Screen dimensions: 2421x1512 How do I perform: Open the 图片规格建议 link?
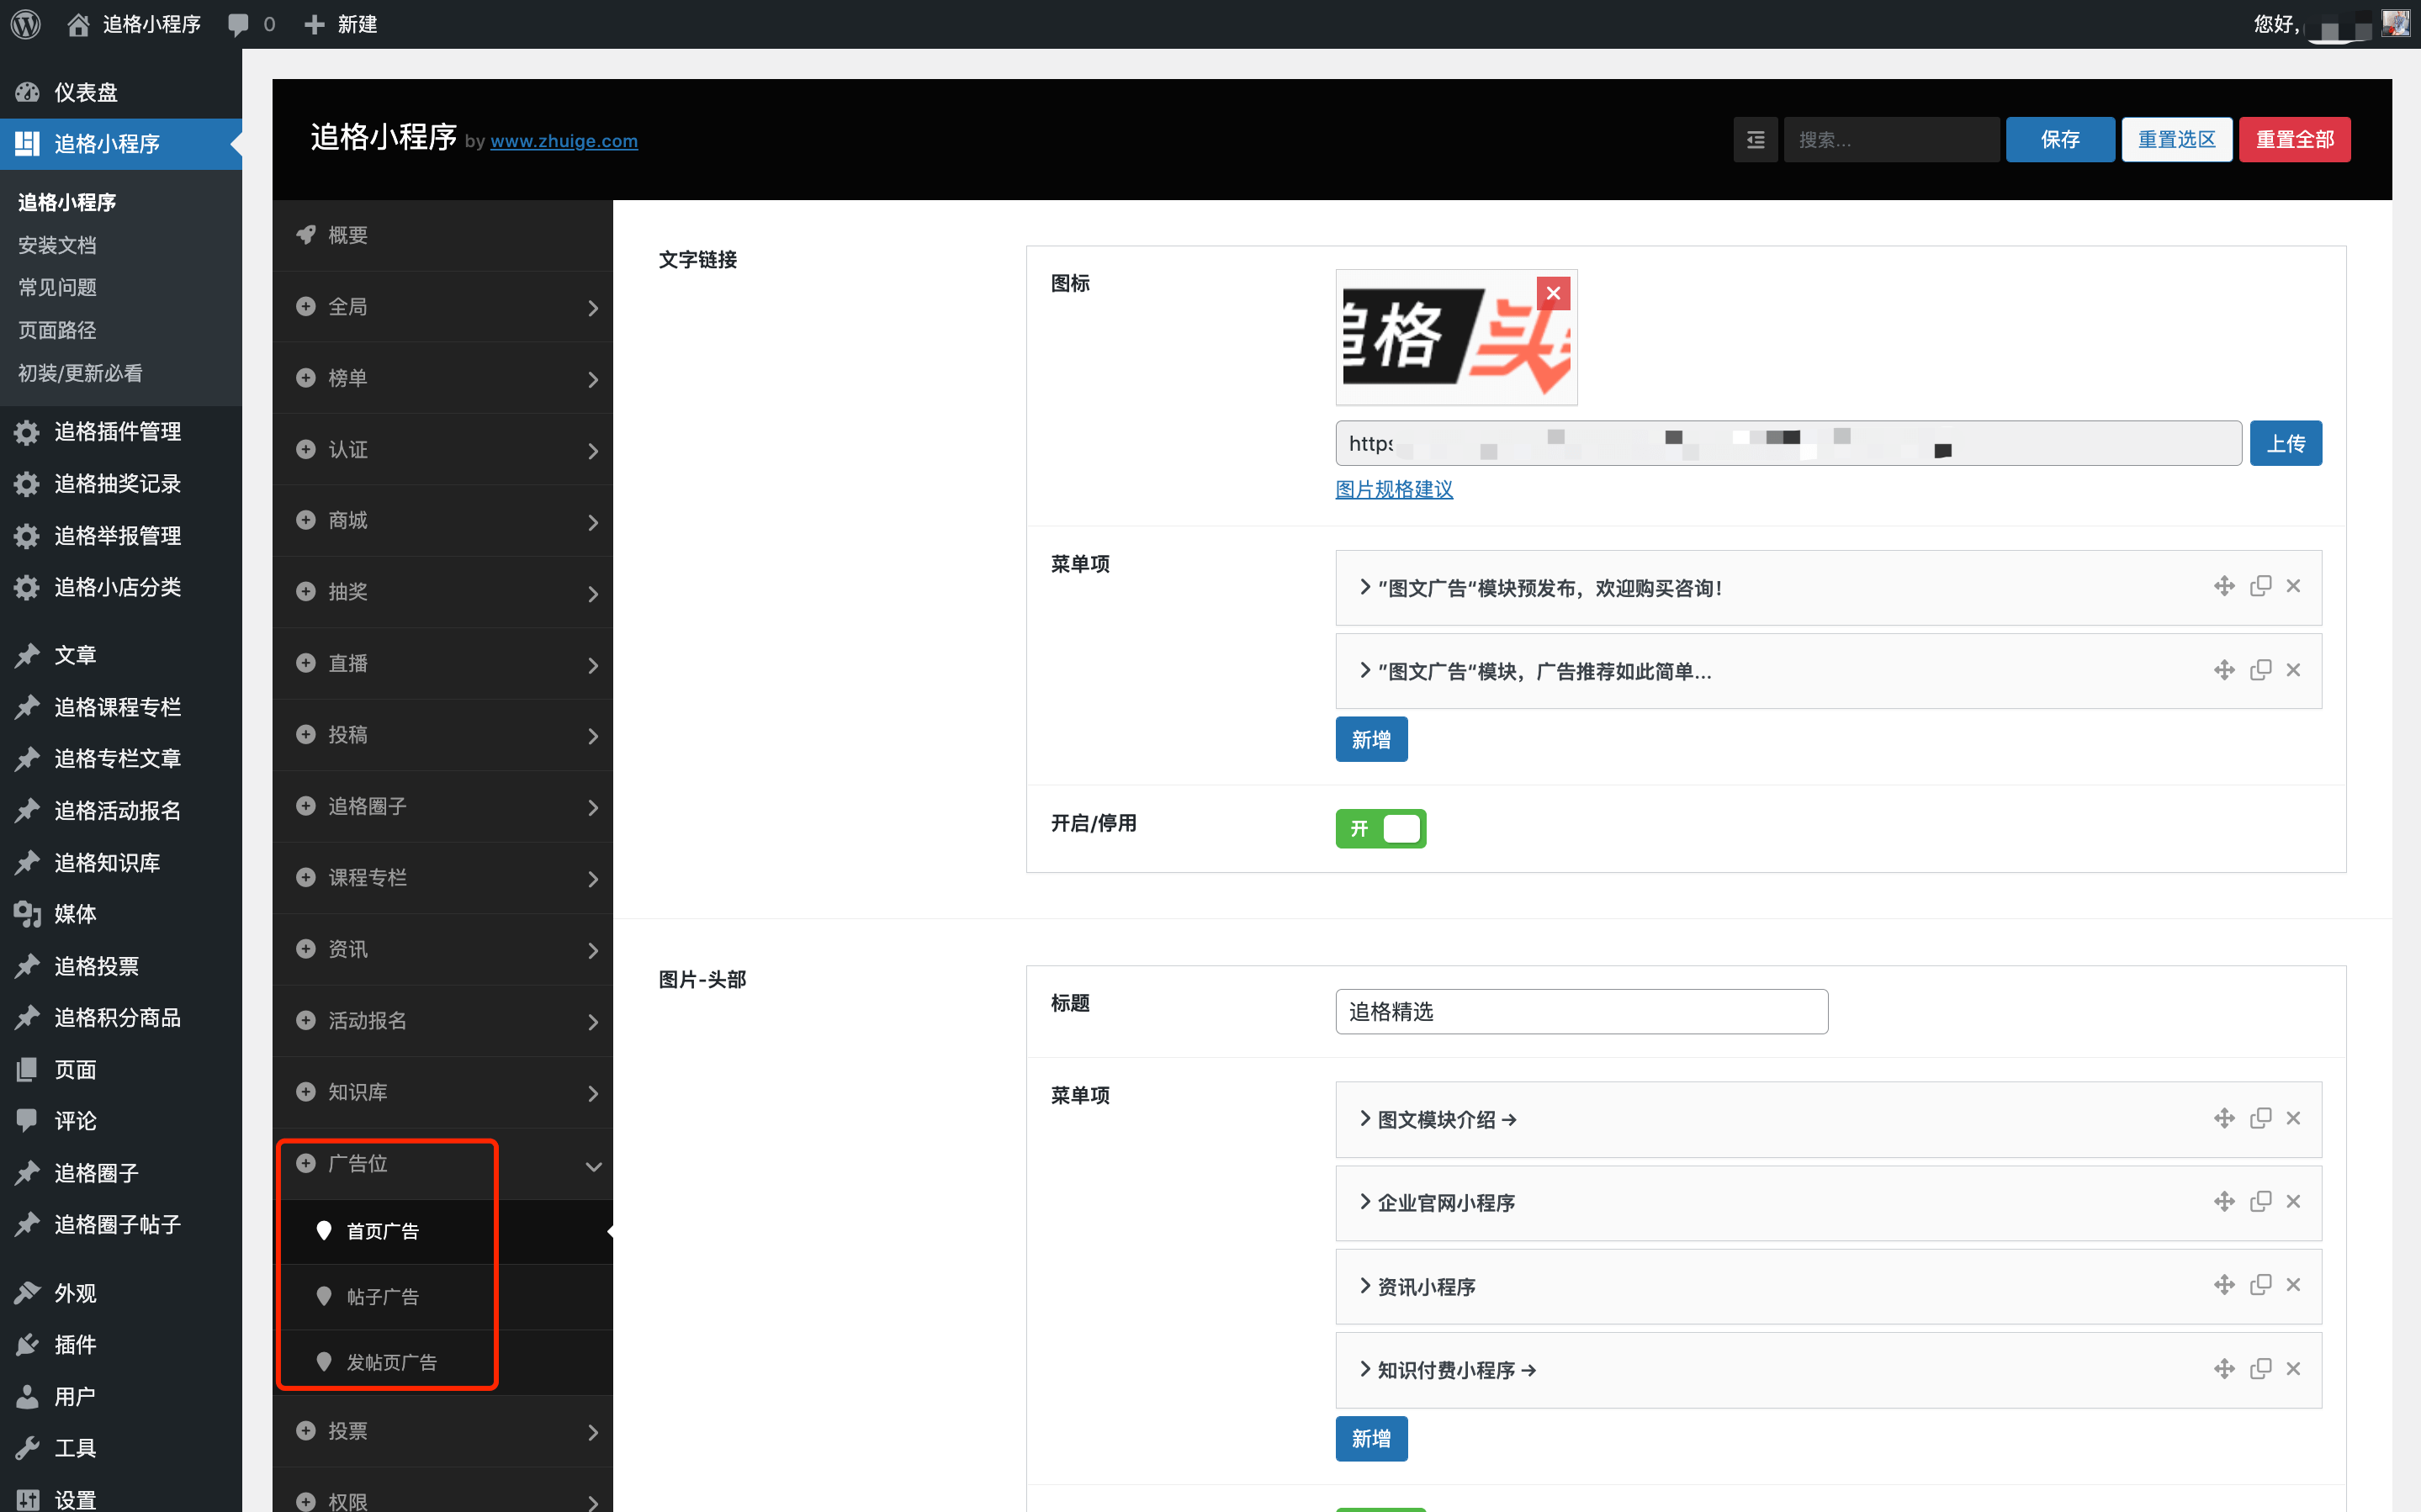coord(1394,489)
